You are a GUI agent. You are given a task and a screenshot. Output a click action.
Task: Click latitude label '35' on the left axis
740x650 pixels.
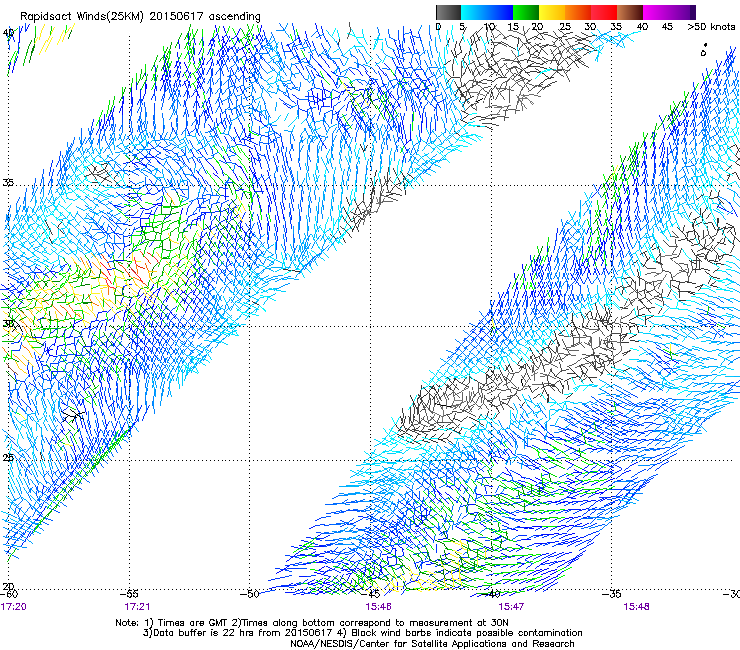[x=8, y=183]
